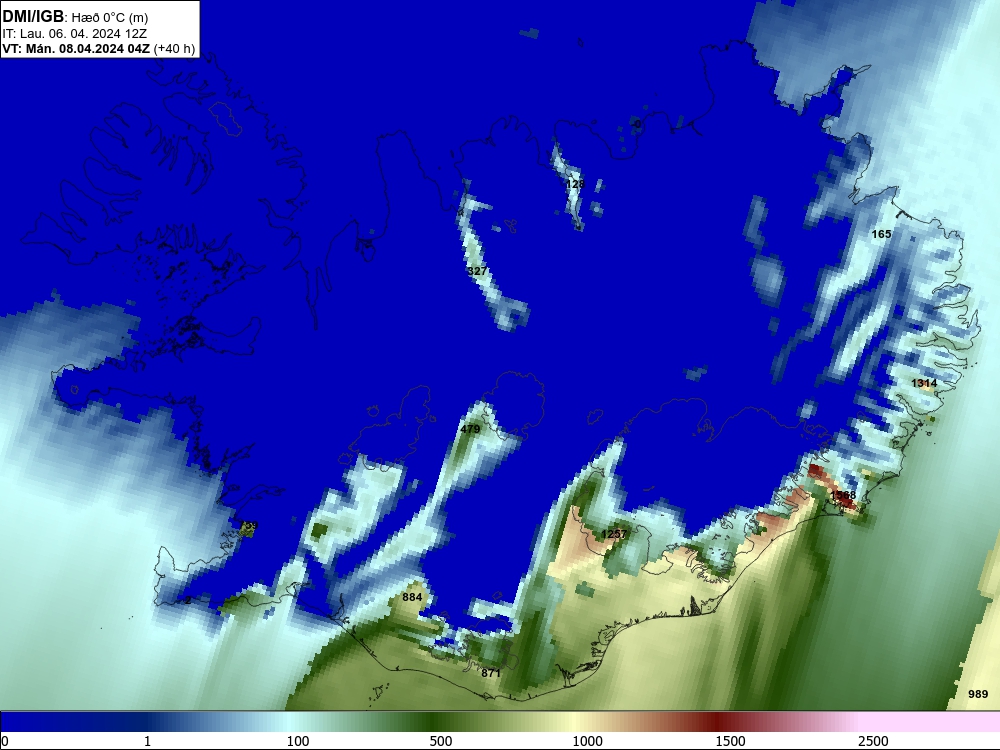
Task: Click the legend tick label 1000
Action: (587, 741)
